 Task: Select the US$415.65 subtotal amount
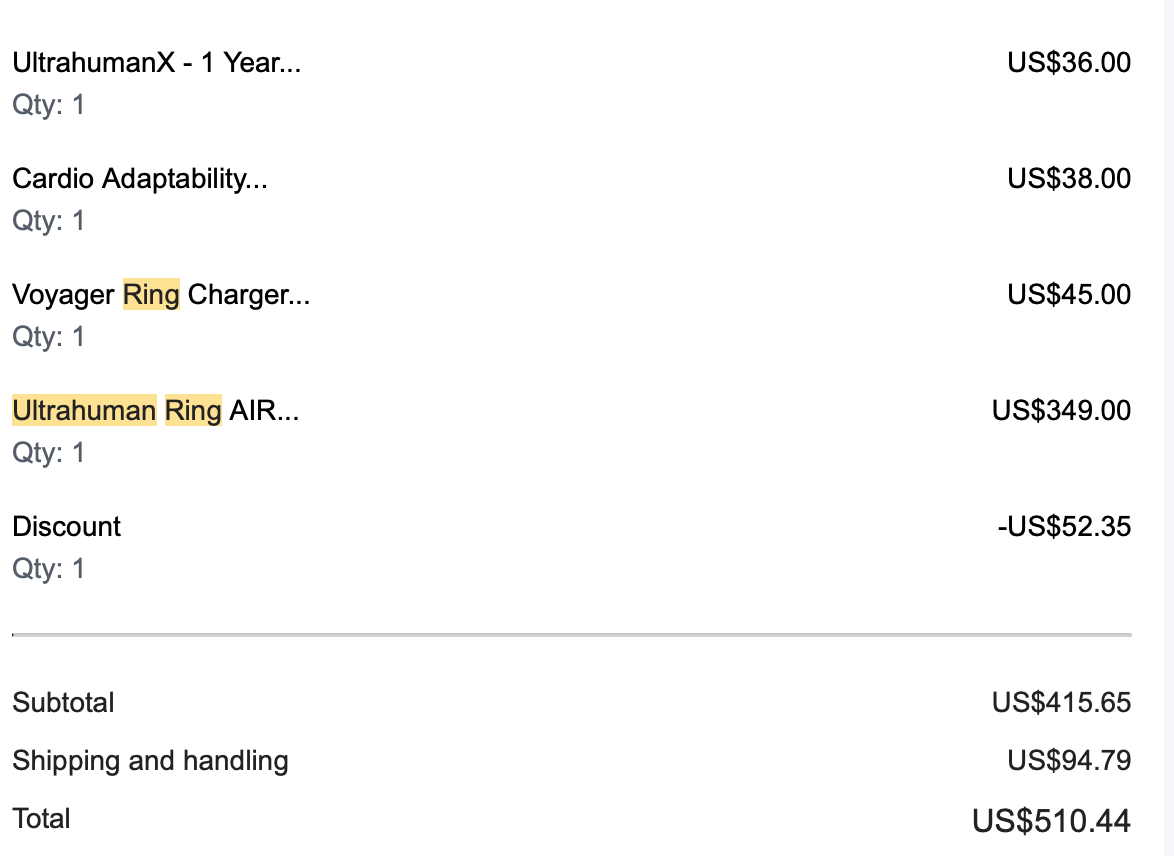point(1061,703)
